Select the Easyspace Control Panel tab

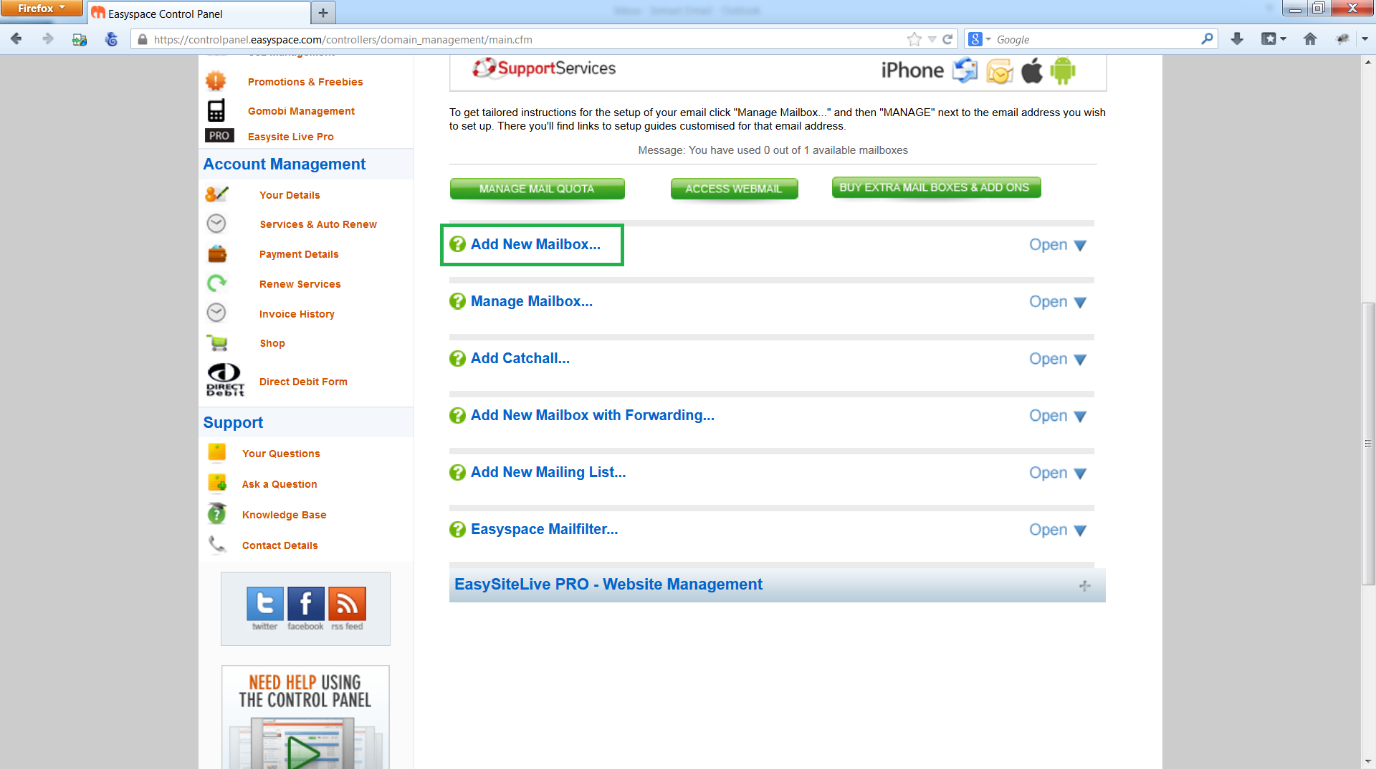(198, 14)
